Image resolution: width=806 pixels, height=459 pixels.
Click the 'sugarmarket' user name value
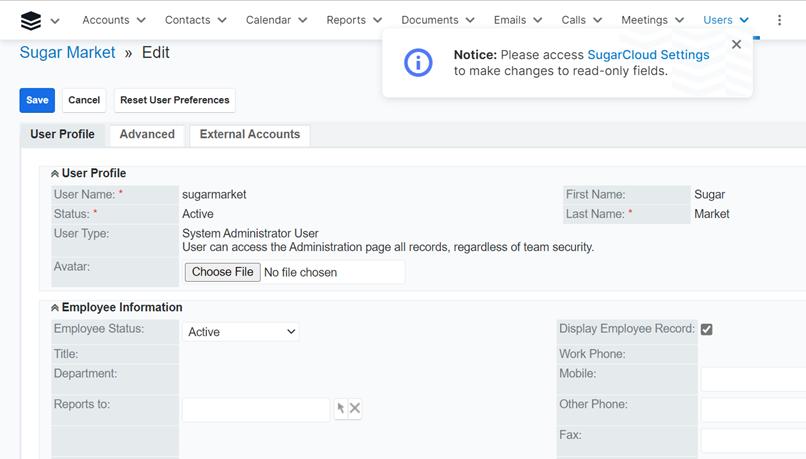coord(214,195)
